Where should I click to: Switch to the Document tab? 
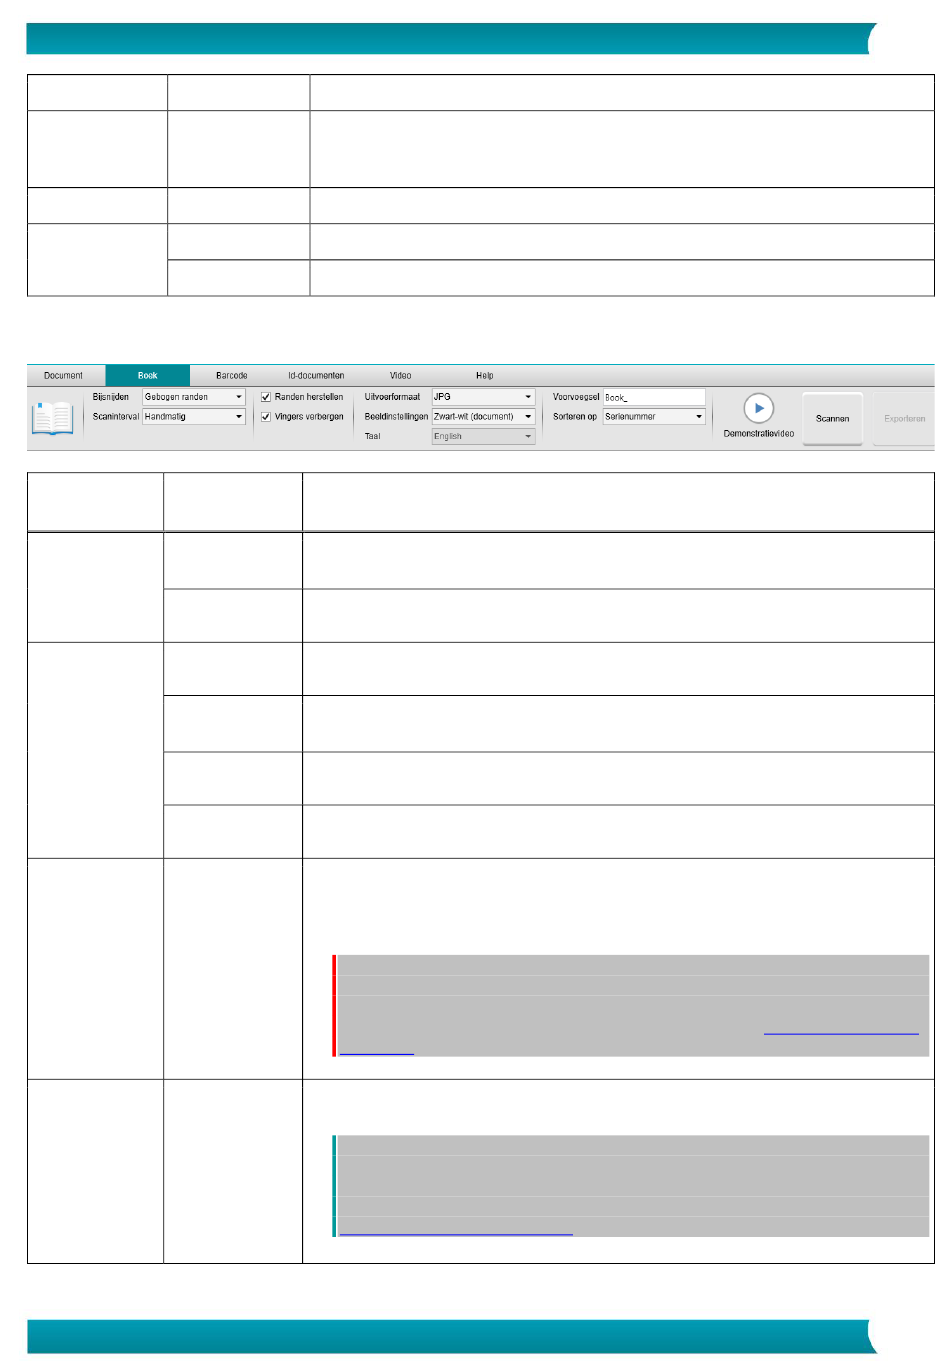tap(63, 376)
